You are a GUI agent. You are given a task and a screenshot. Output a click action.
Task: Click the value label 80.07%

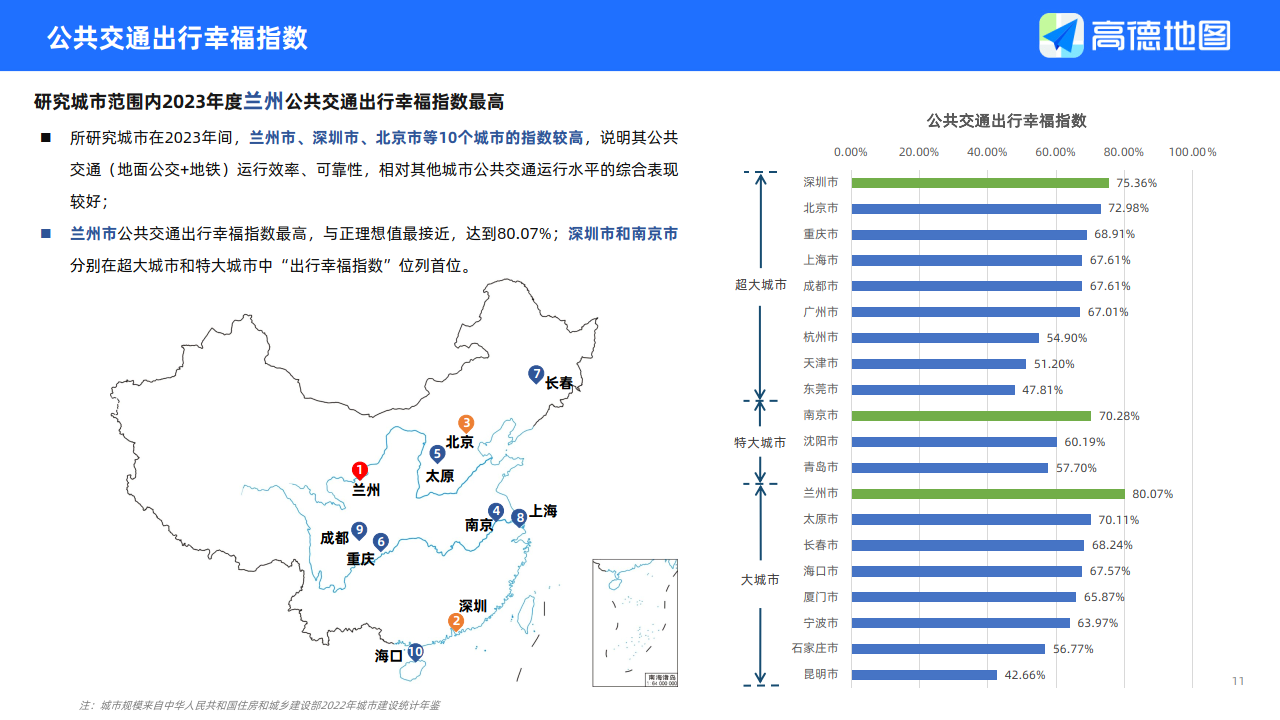click(x=1152, y=494)
